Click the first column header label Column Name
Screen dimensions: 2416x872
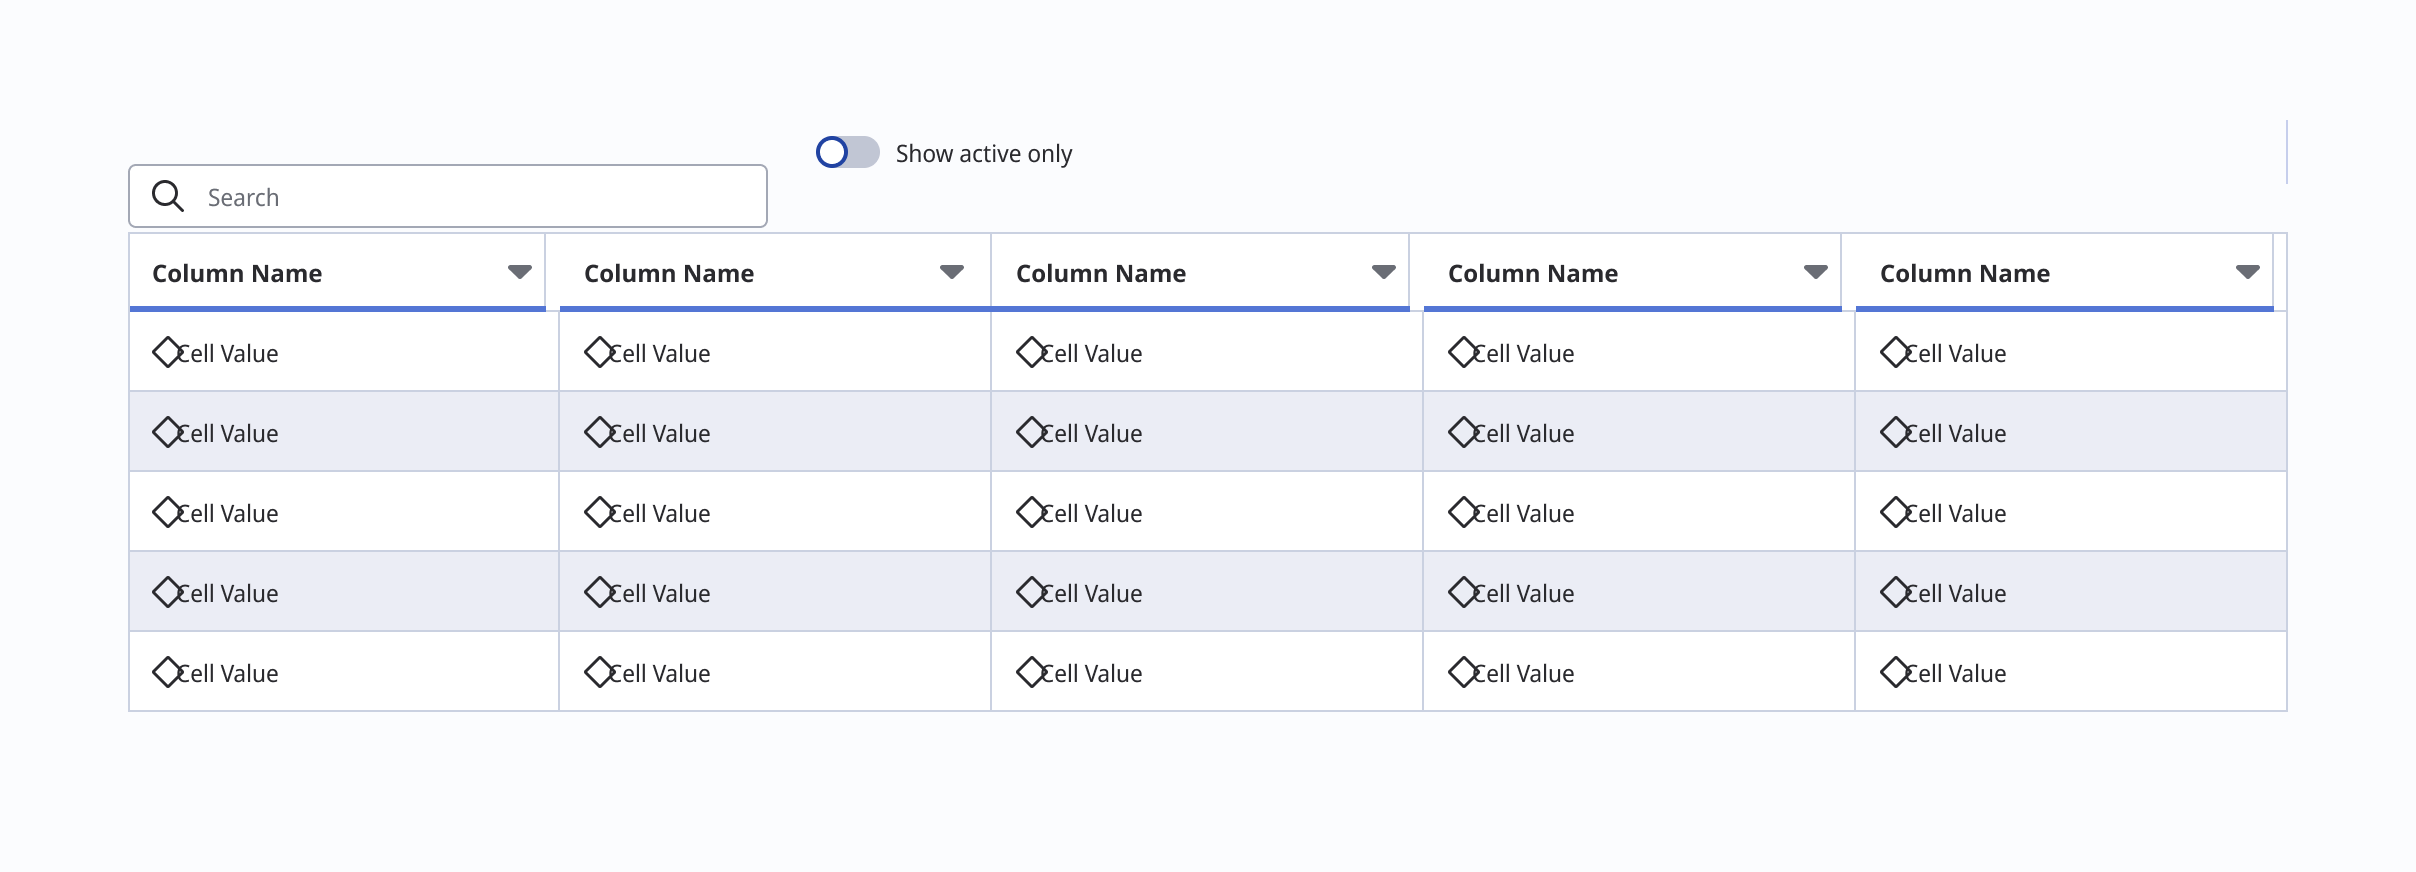click(x=237, y=273)
